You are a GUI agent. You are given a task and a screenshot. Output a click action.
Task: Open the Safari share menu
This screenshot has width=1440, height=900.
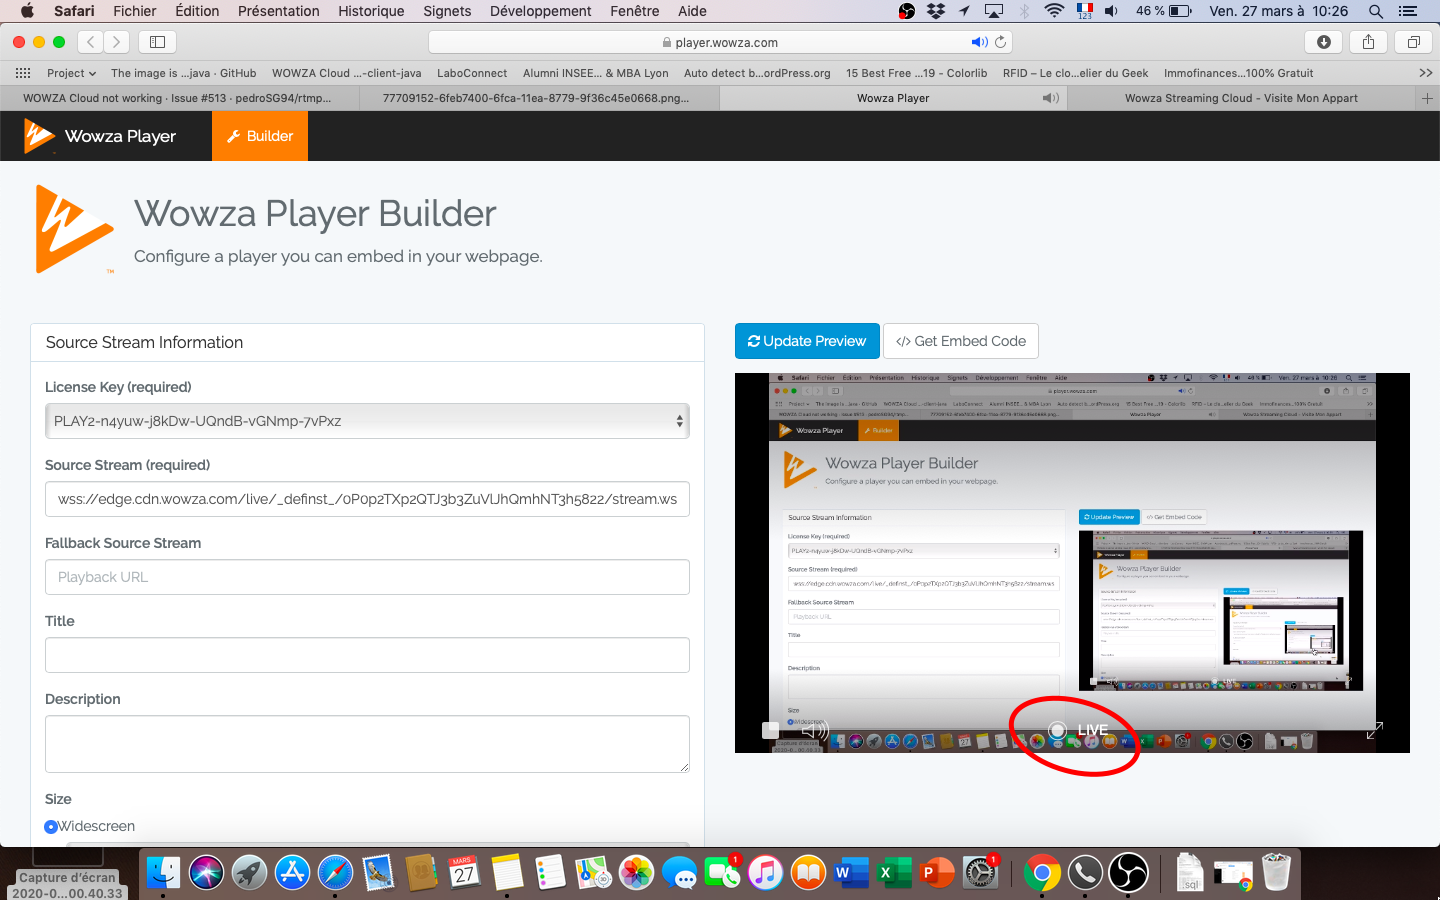(x=1368, y=42)
